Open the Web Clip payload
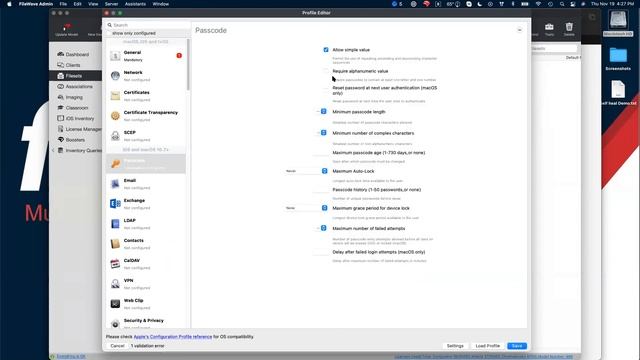Screen dimensions: 640x360 [146, 304]
